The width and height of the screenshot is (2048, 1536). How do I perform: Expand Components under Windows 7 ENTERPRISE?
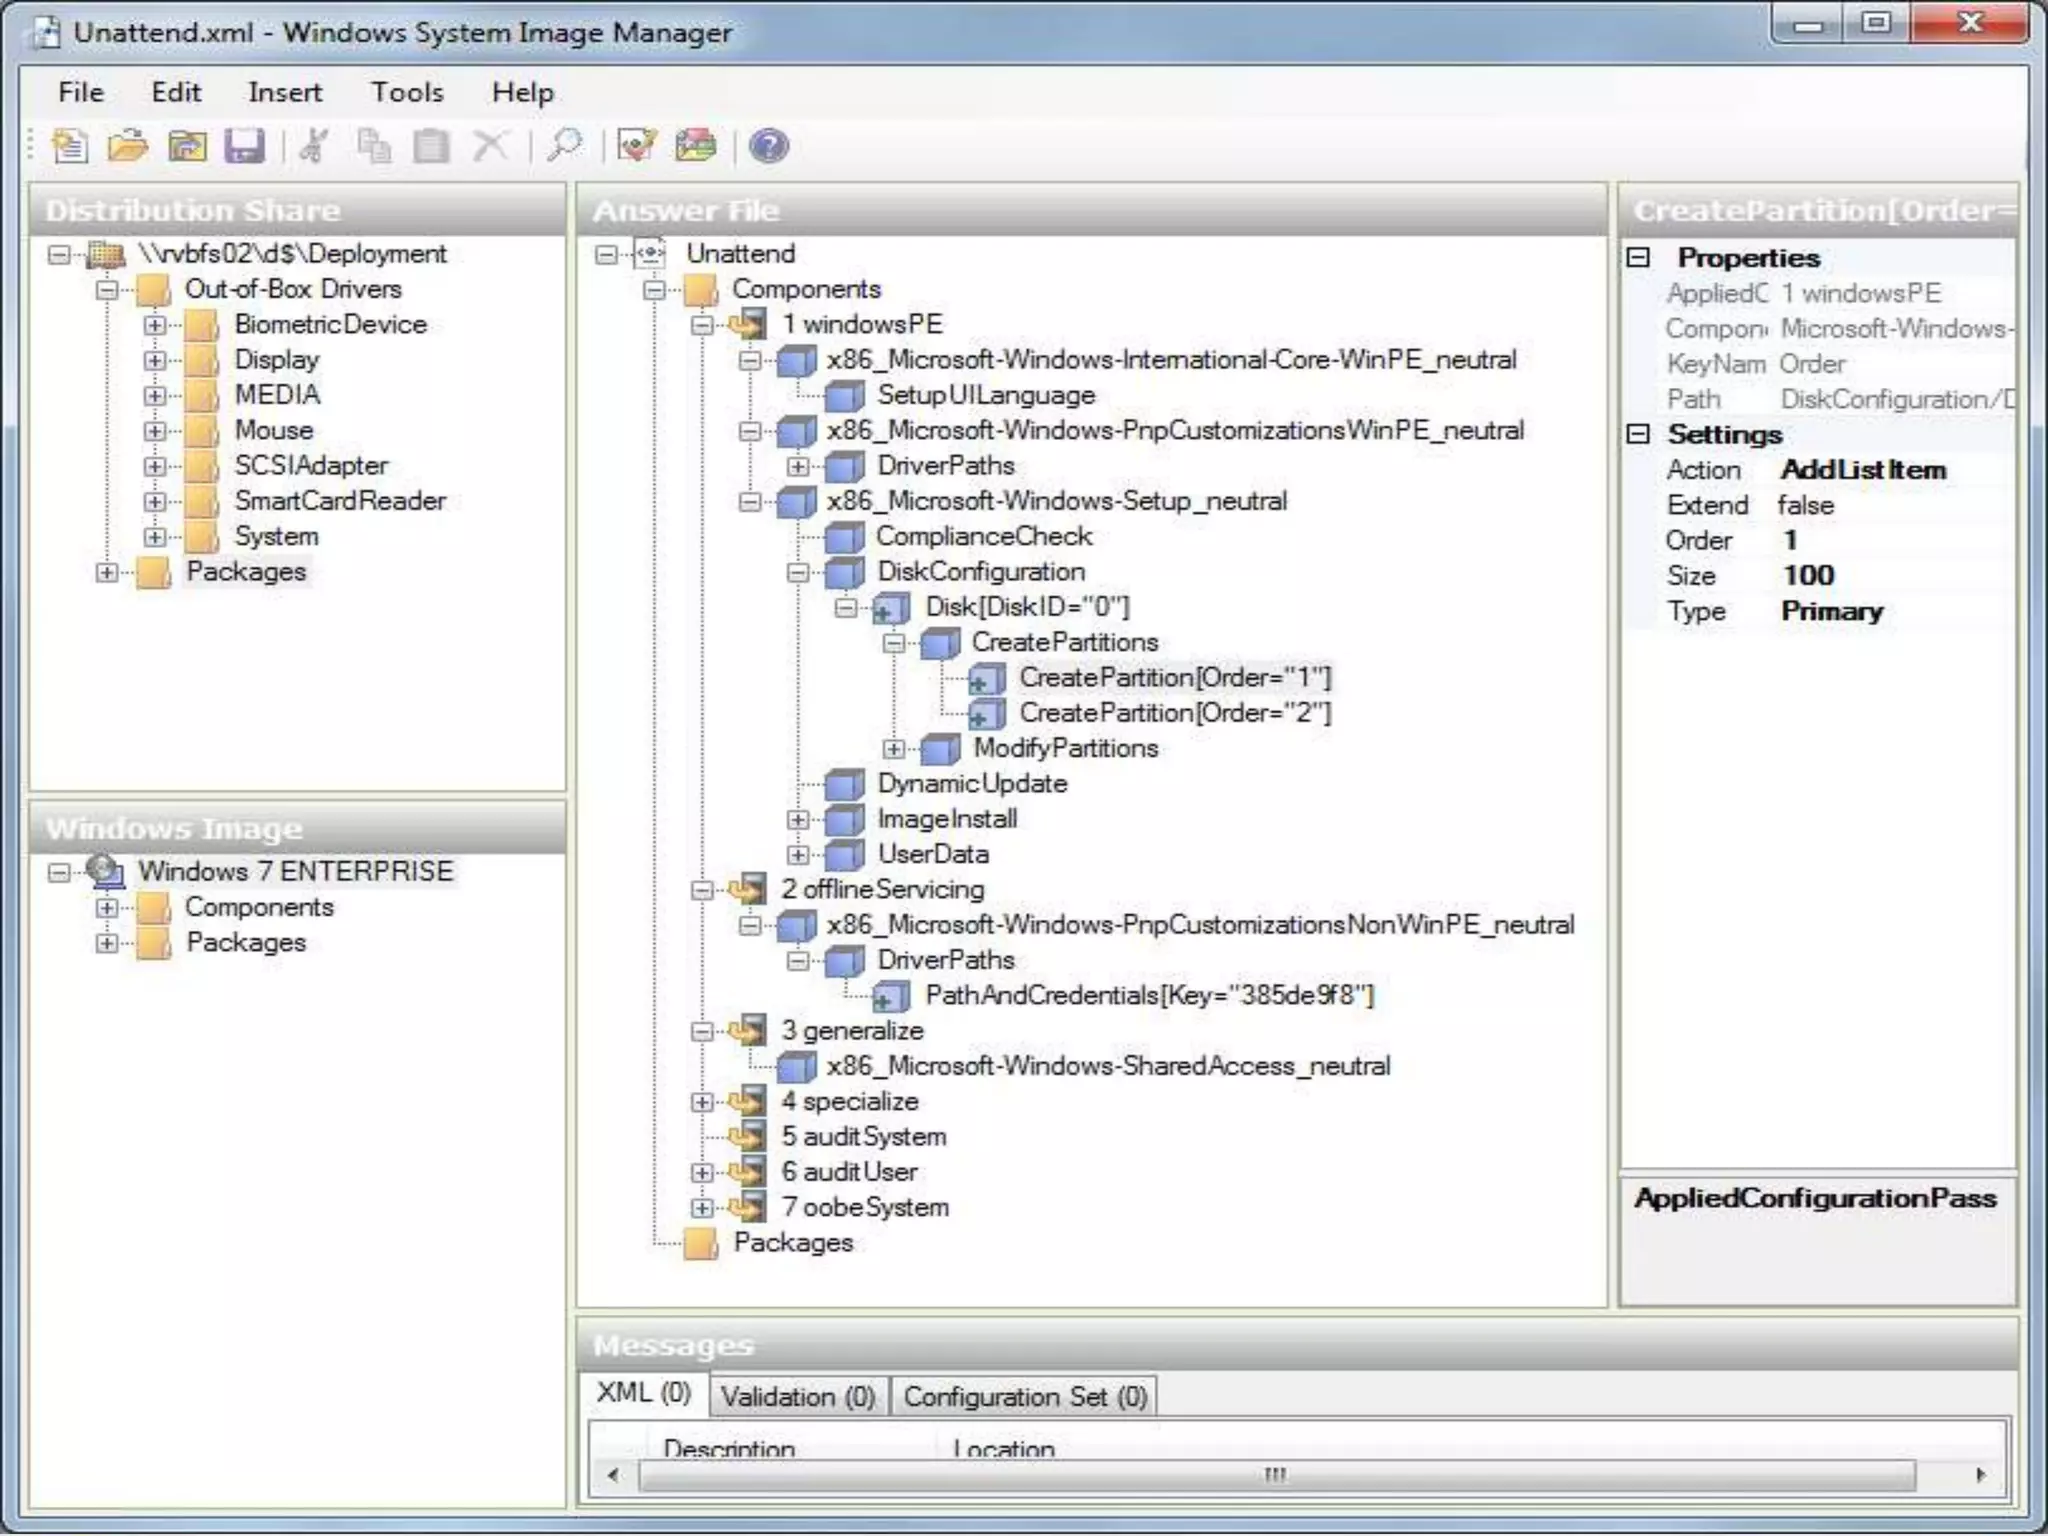(107, 908)
